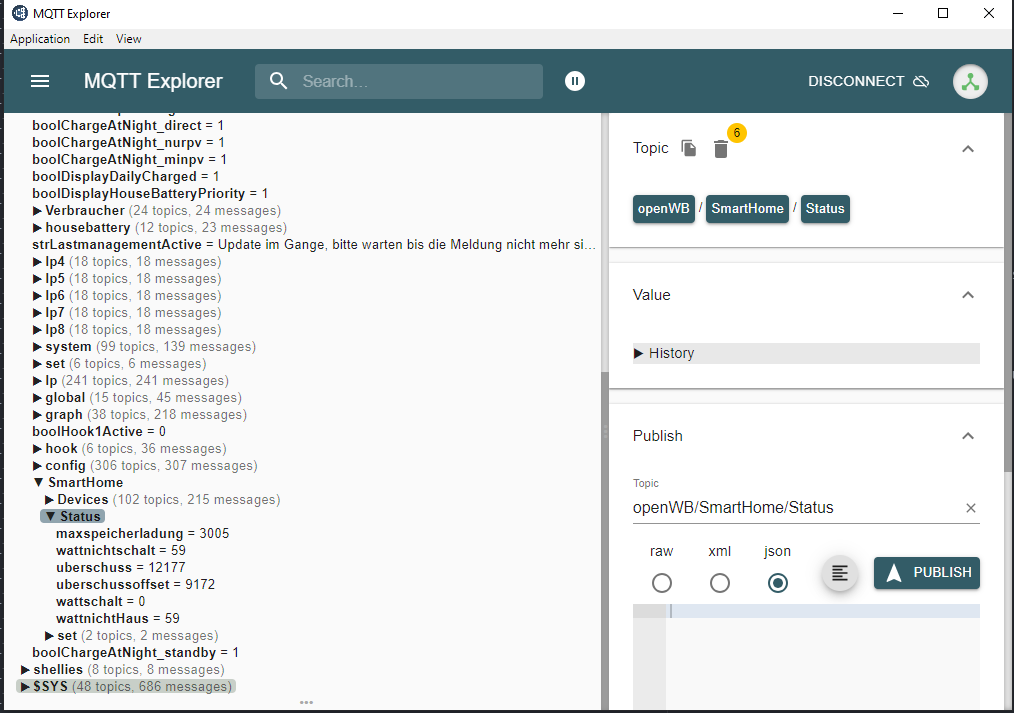This screenshot has height=713, width=1014.
Task: Collapse the Publish panel section
Action: coord(967,436)
